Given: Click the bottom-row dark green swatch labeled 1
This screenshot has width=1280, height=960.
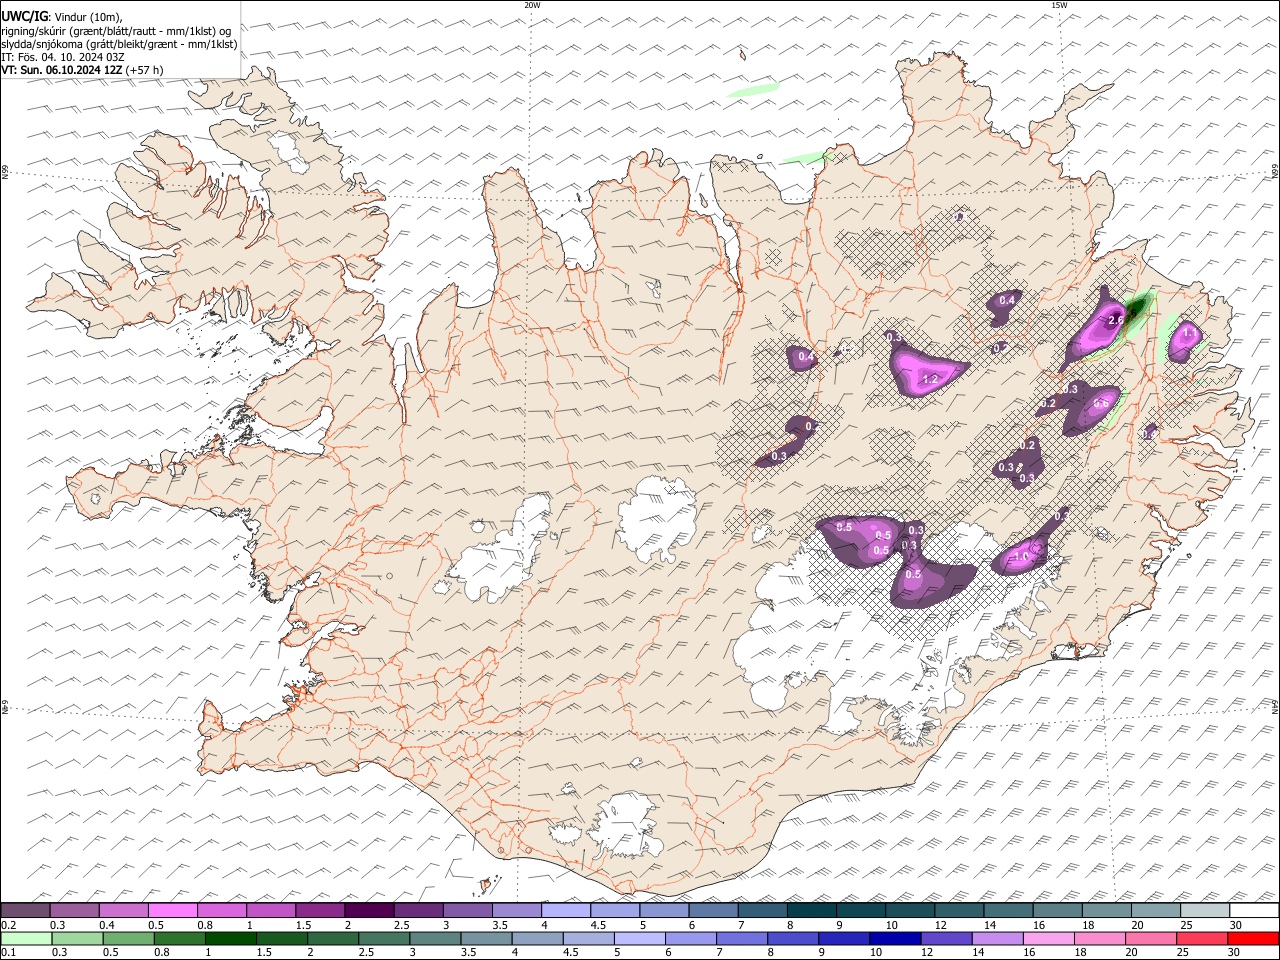Looking at the screenshot, I should (x=231, y=938).
